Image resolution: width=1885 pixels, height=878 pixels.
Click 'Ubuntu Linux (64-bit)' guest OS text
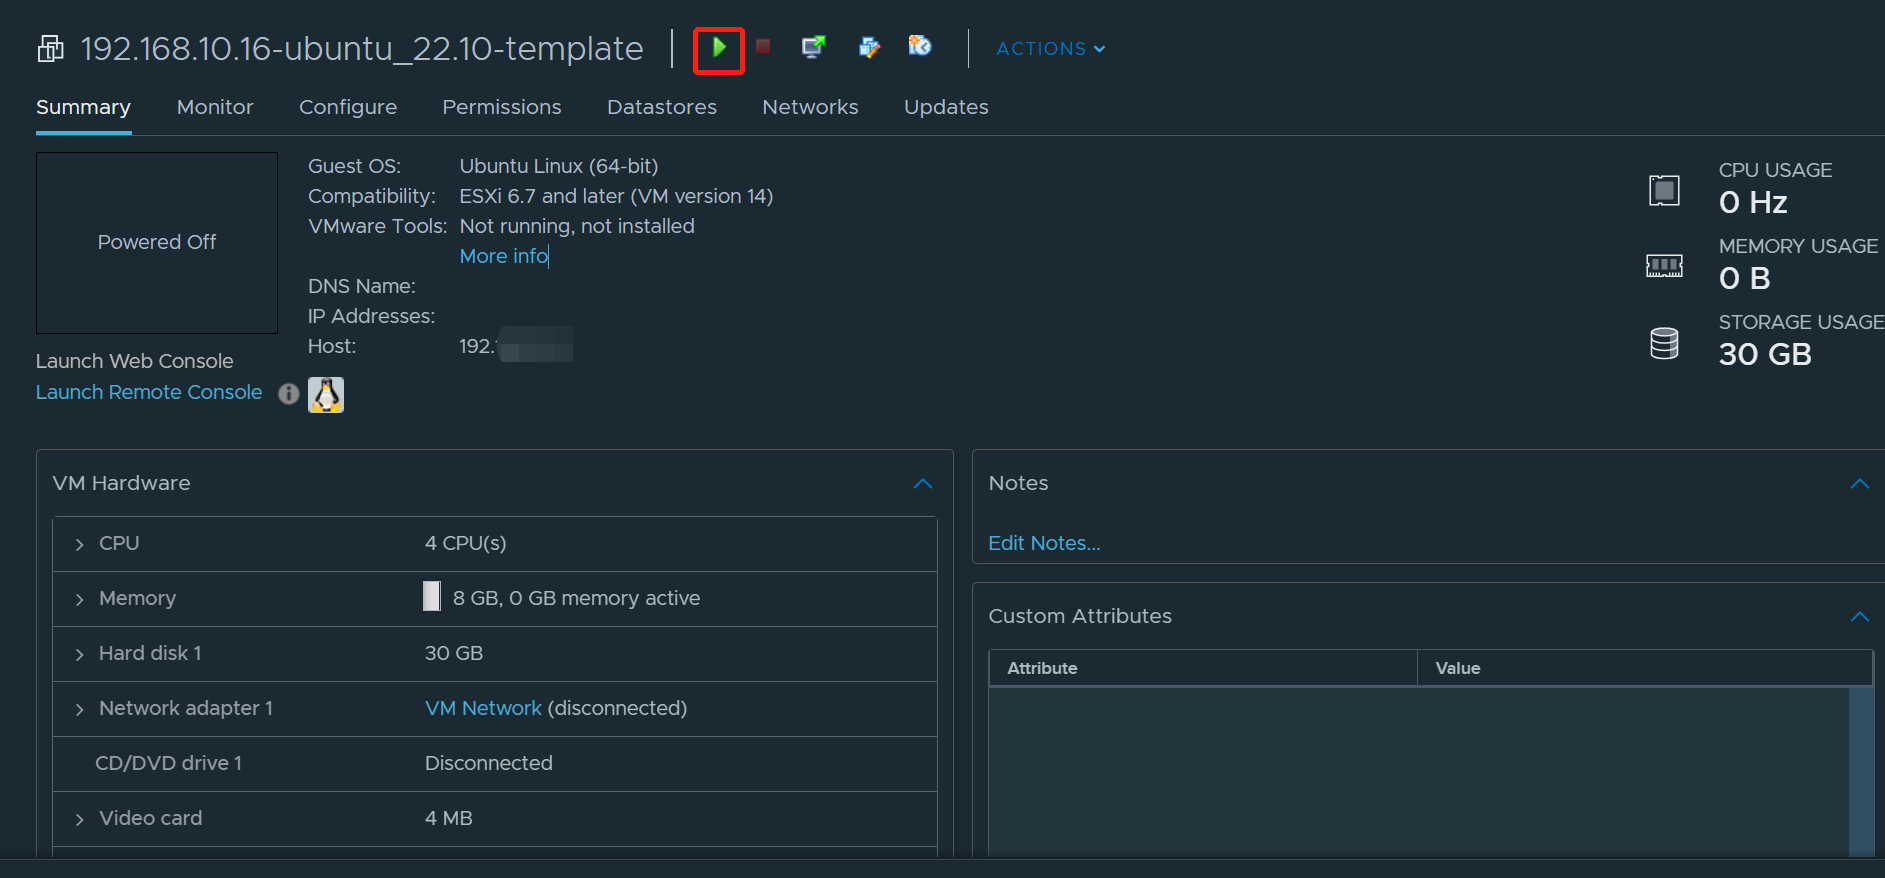(559, 166)
